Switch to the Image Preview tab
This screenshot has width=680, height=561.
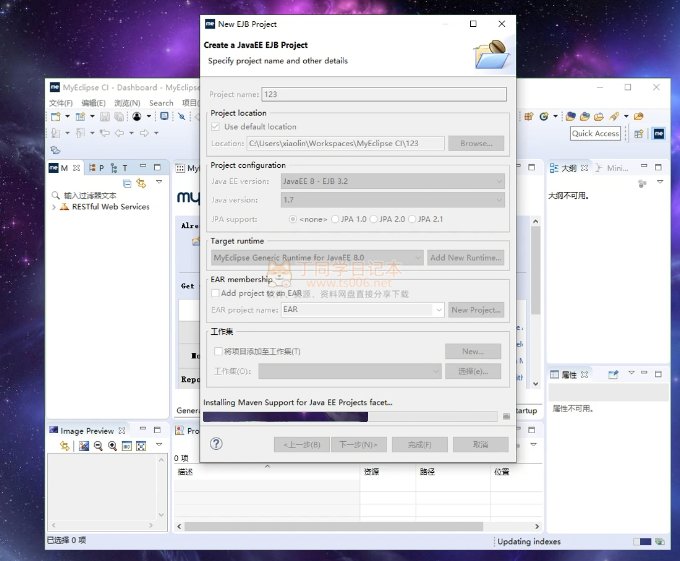86,431
